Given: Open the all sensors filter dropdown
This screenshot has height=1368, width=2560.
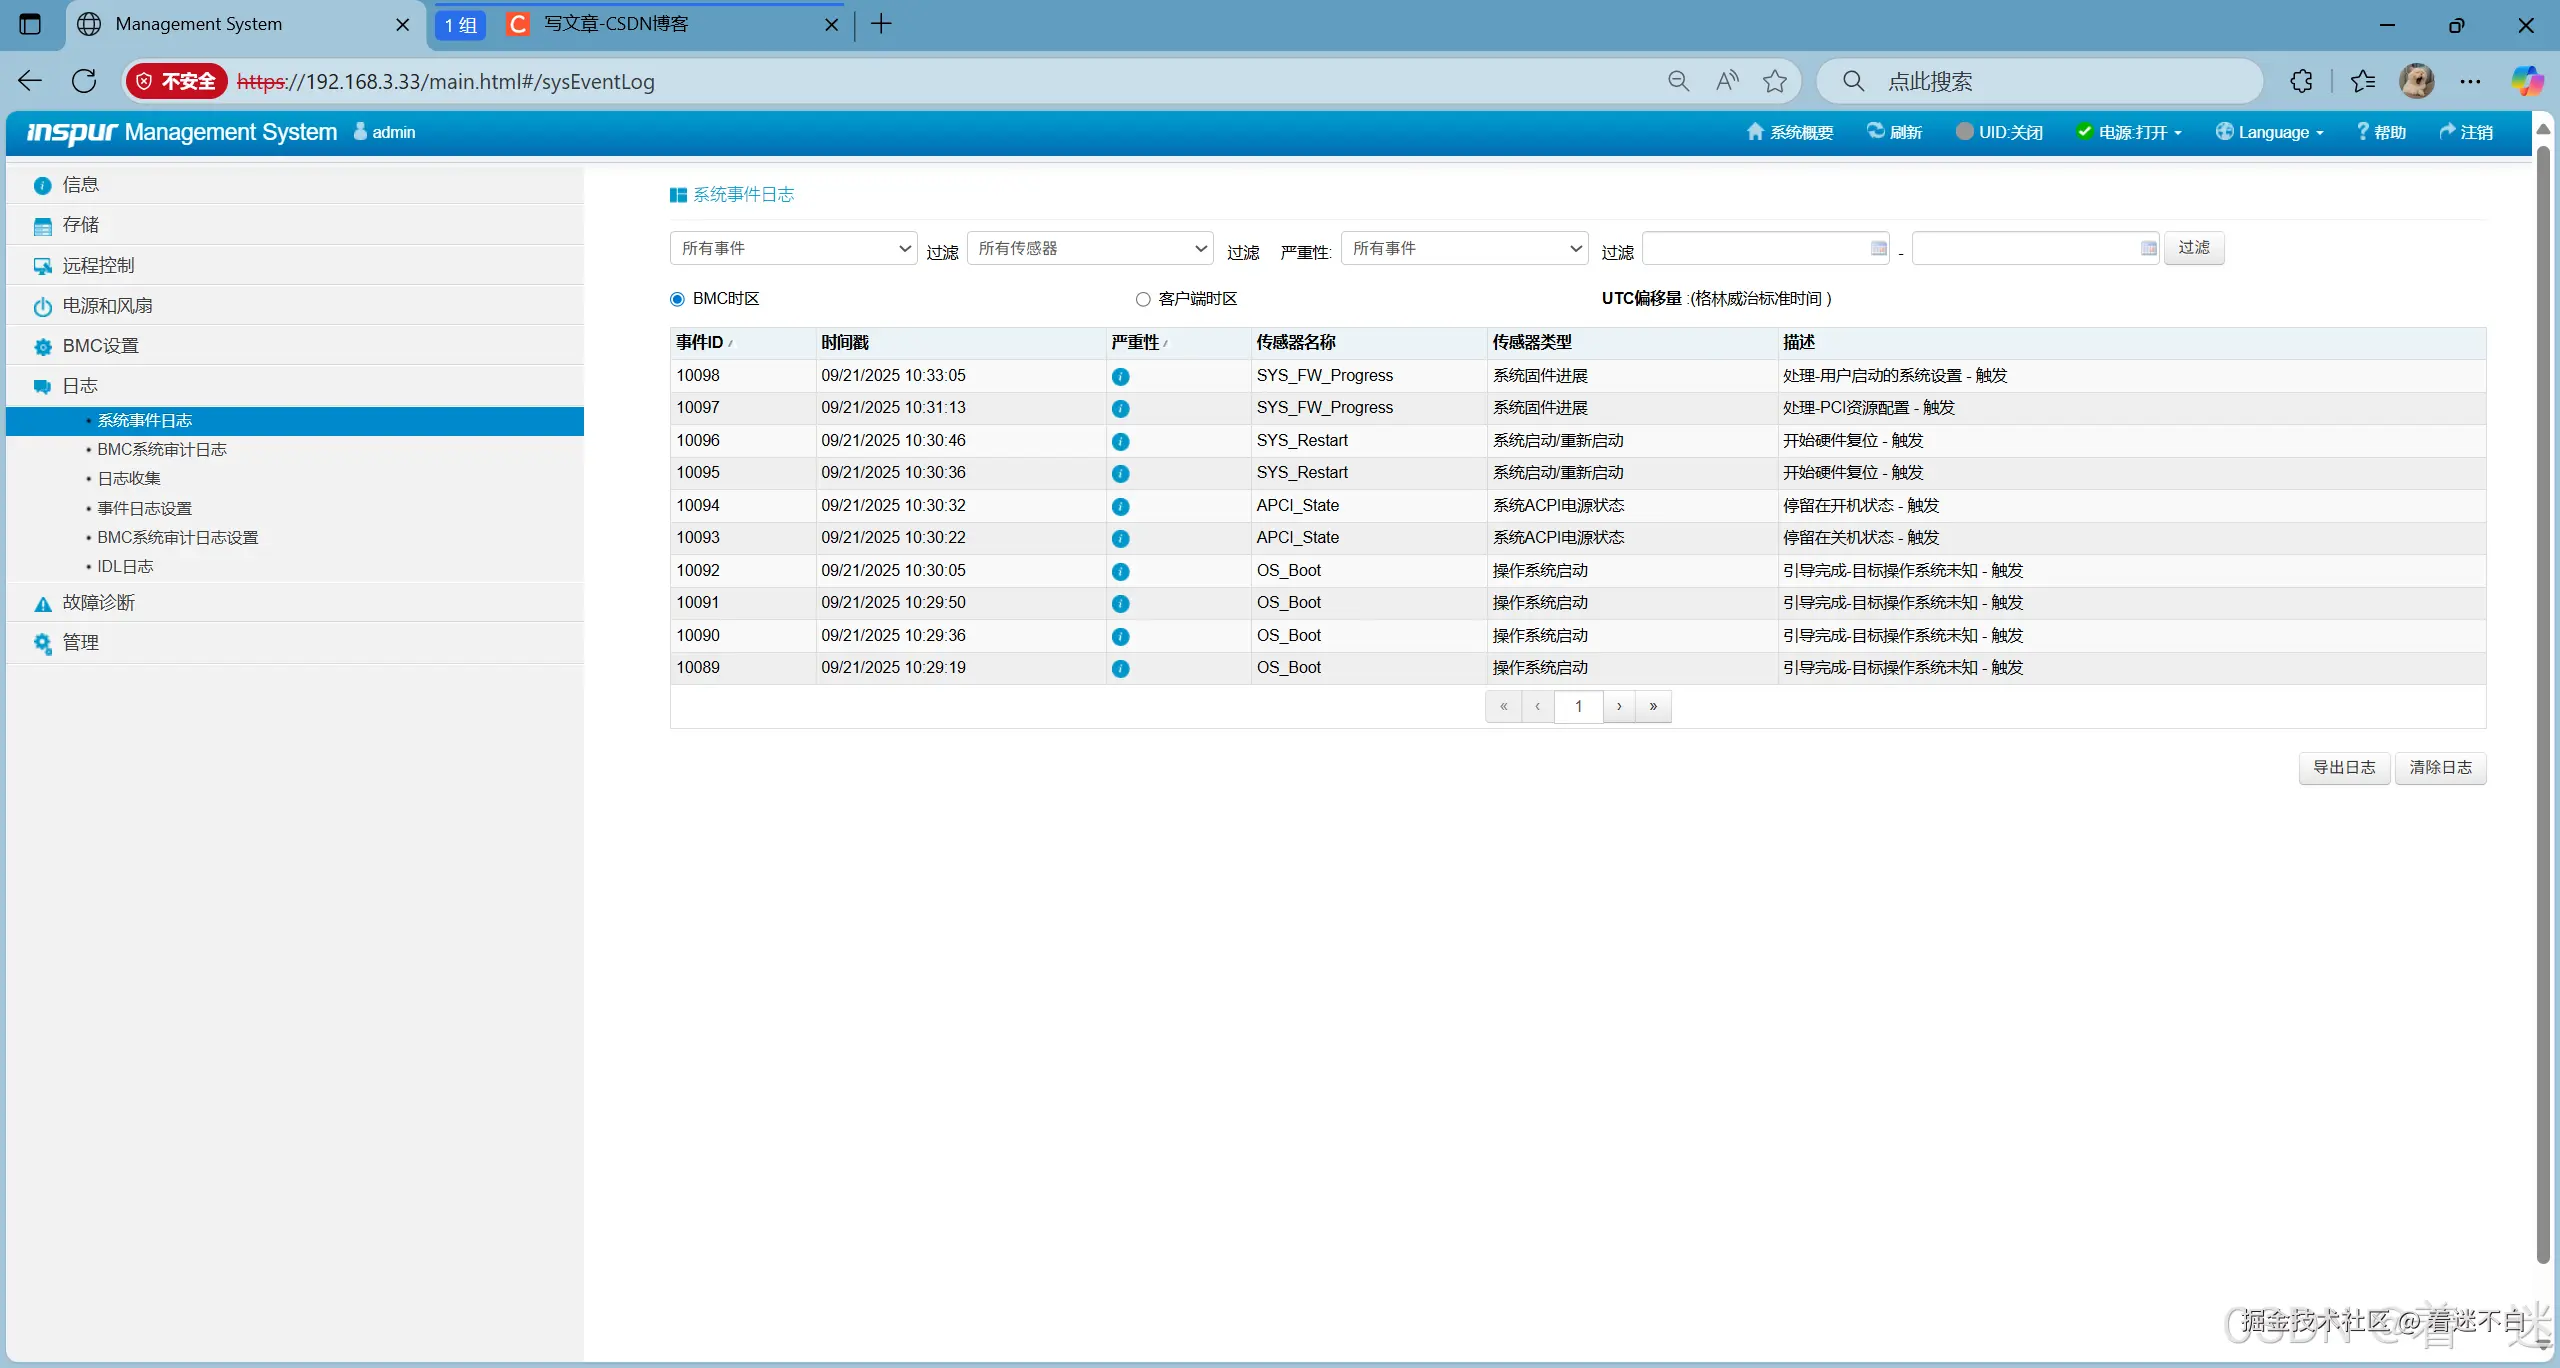Looking at the screenshot, I should [x=1090, y=248].
